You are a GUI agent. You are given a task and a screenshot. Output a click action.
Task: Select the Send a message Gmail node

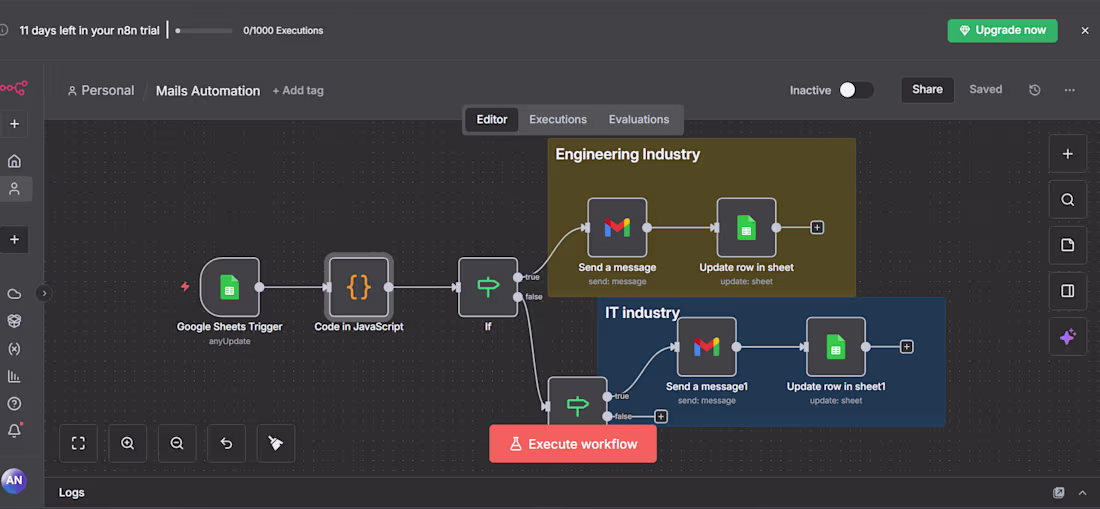(x=617, y=227)
